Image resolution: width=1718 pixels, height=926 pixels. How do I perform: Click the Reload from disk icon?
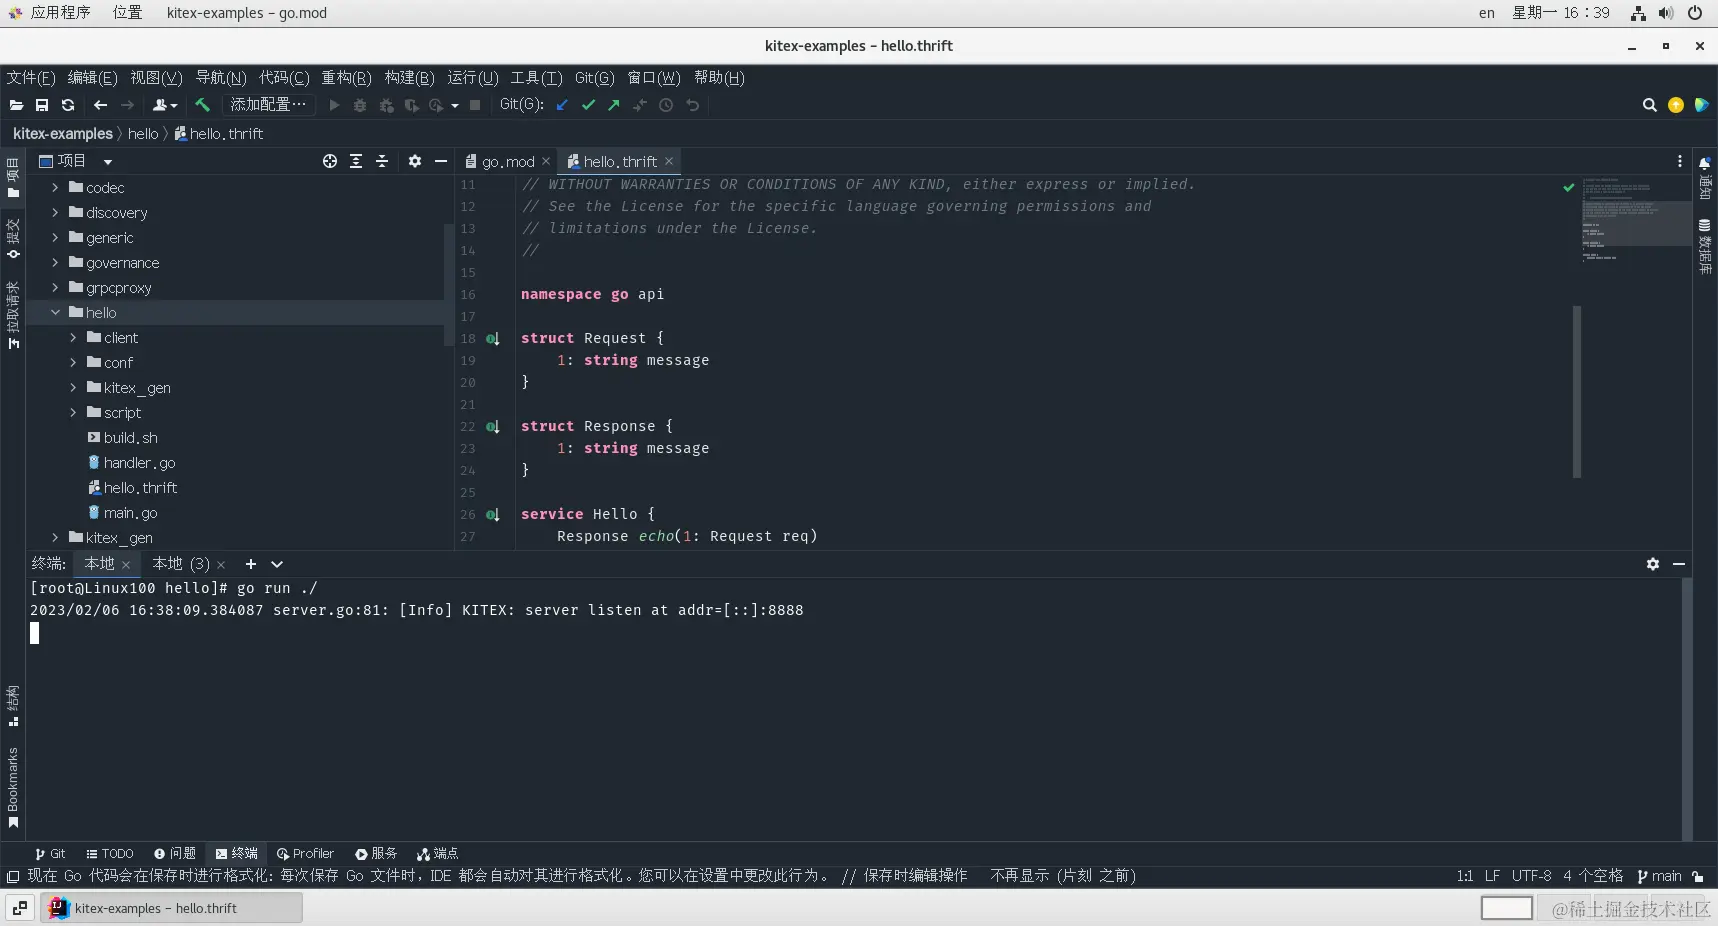(68, 105)
